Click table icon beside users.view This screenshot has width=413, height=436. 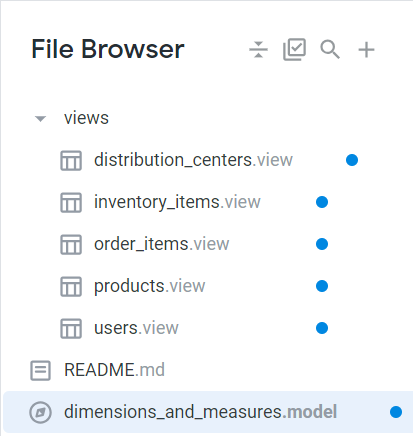tap(71, 328)
